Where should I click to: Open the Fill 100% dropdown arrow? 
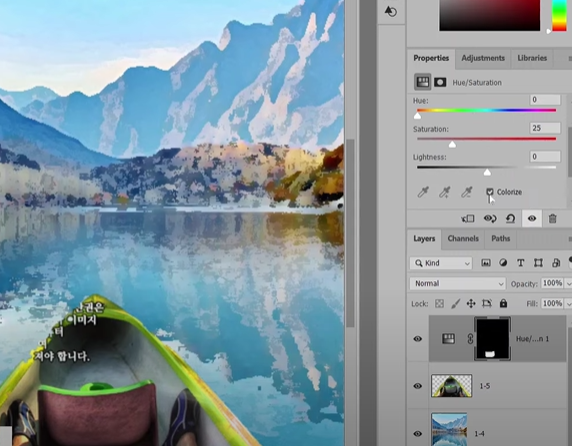(x=568, y=303)
